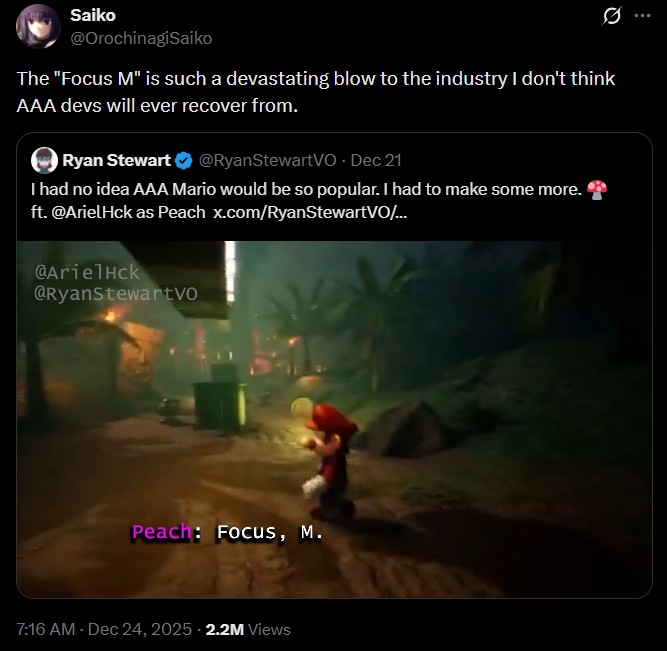This screenshot has width=667, height=651.
Task: Click Ryan Stewart's small profile picture
Action: pyautogui.click(x=44, y=160)
